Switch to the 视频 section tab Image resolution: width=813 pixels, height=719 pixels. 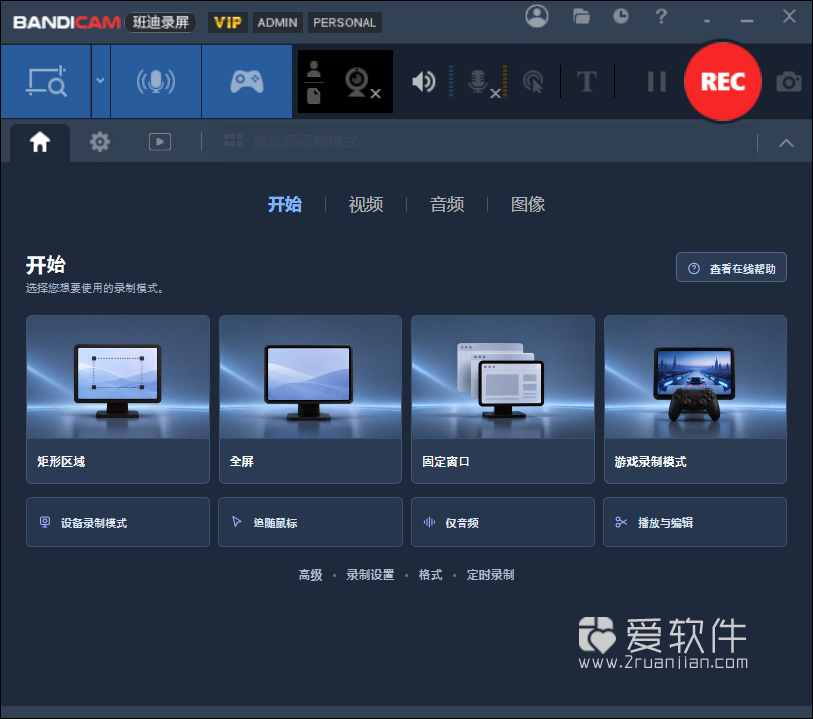(x=366, y=204)
